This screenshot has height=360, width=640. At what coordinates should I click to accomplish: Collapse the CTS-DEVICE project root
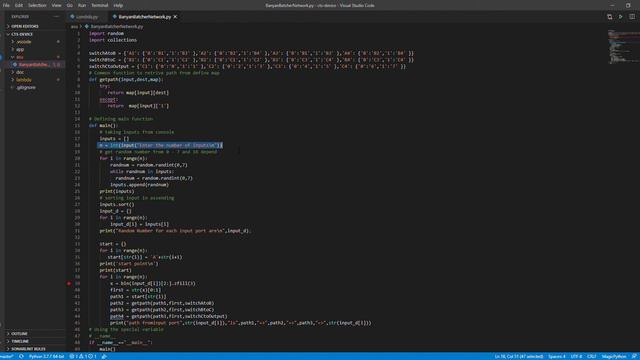[x=22, y=34]
